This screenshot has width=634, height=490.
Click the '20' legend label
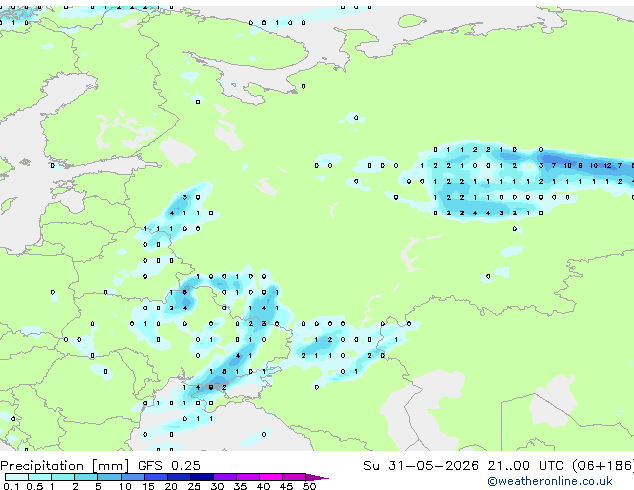tap(171, 486)
